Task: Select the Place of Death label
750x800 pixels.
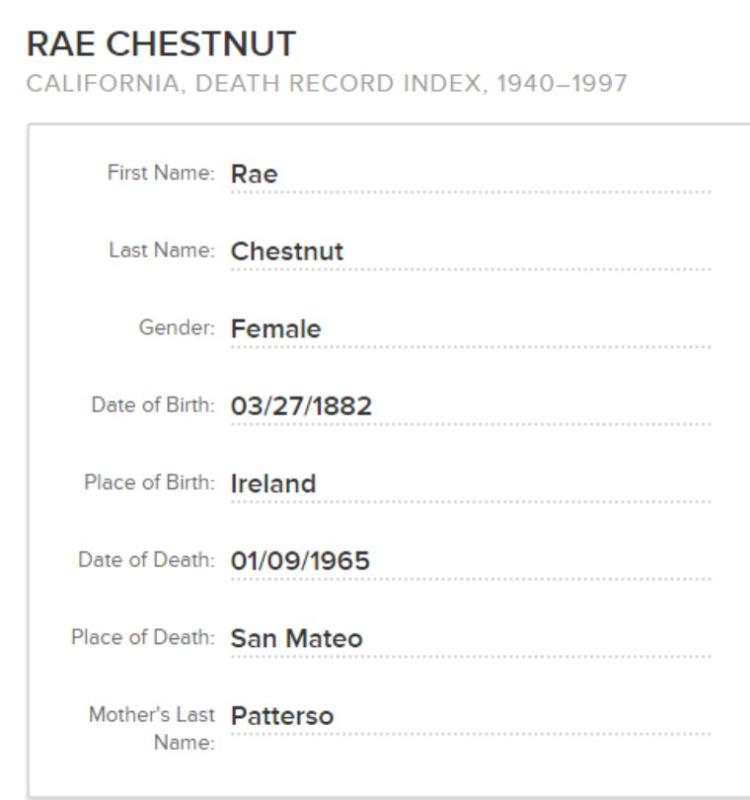Action: (142, 637)
